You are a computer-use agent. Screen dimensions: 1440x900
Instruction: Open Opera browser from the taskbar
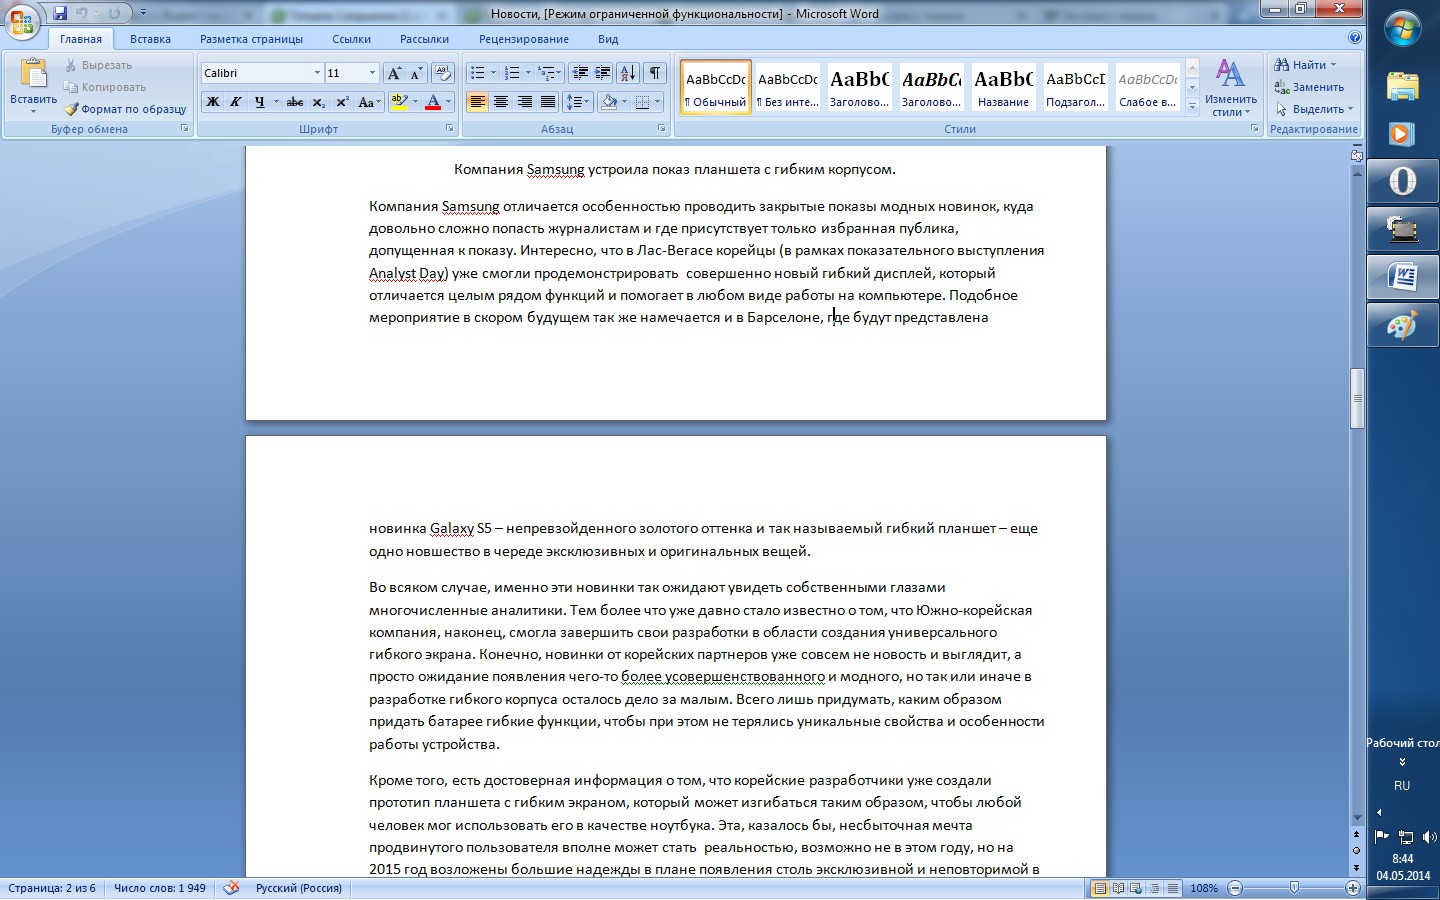pos(1403,181)
